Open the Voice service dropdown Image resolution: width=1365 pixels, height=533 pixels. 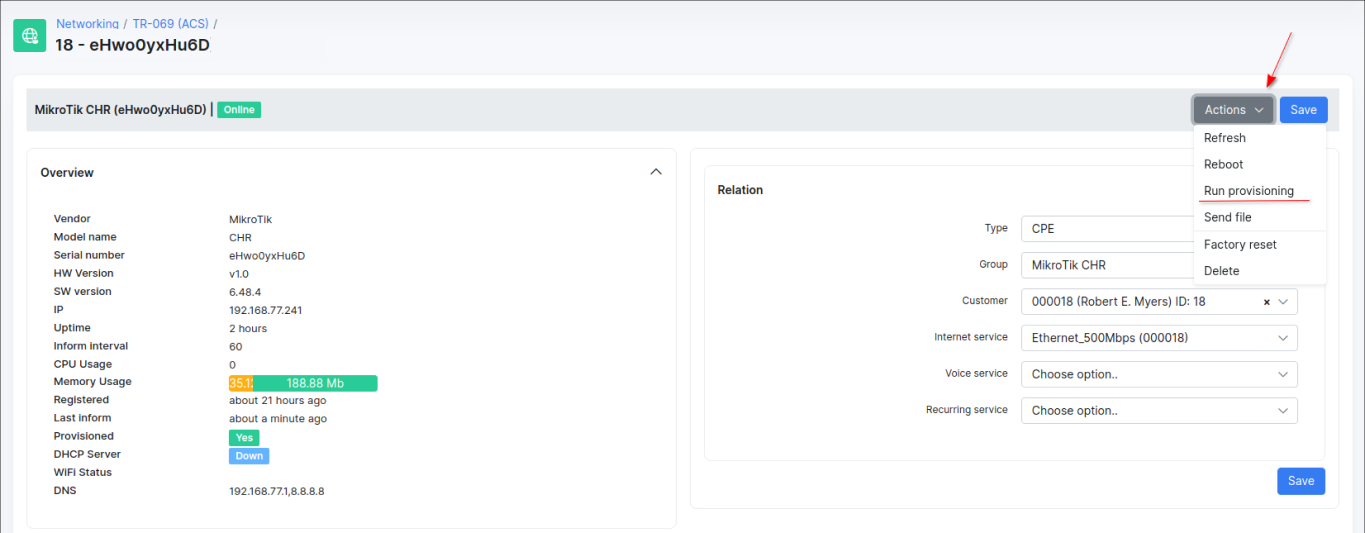(x=1158, y=374)
